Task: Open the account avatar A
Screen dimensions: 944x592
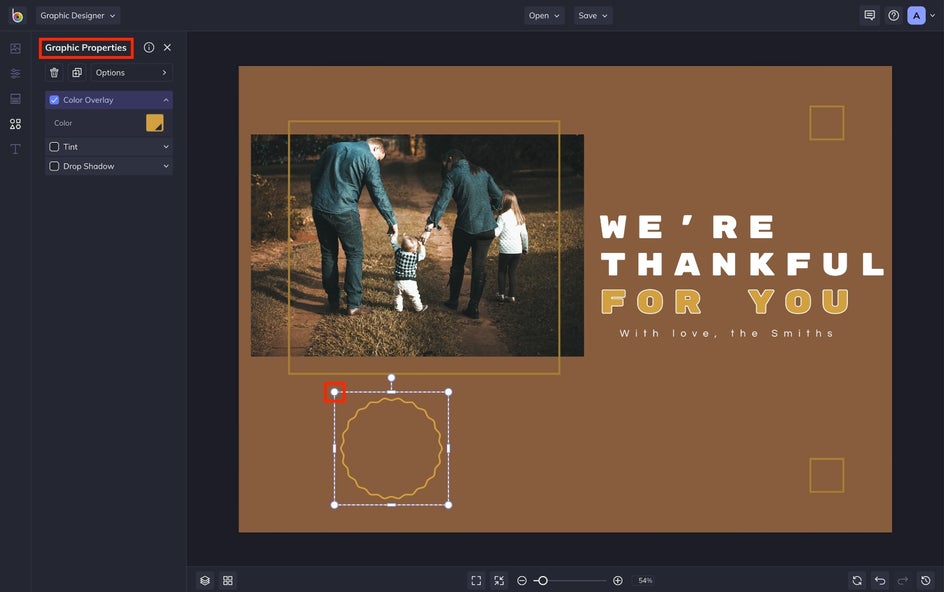Action: pyautogui.click(x=916, y=16)
